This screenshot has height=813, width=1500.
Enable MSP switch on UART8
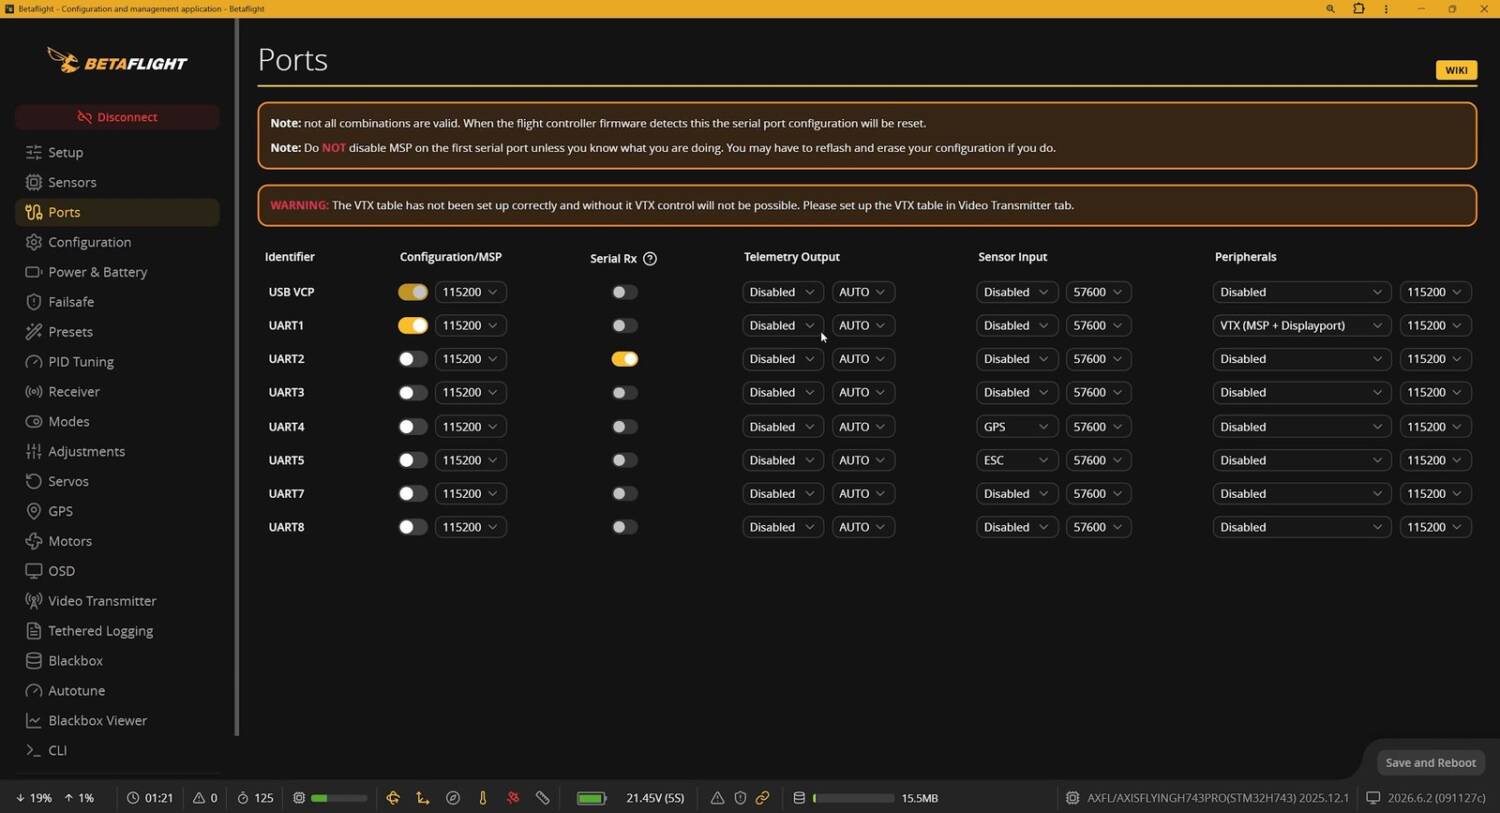(x=413, y=527)
